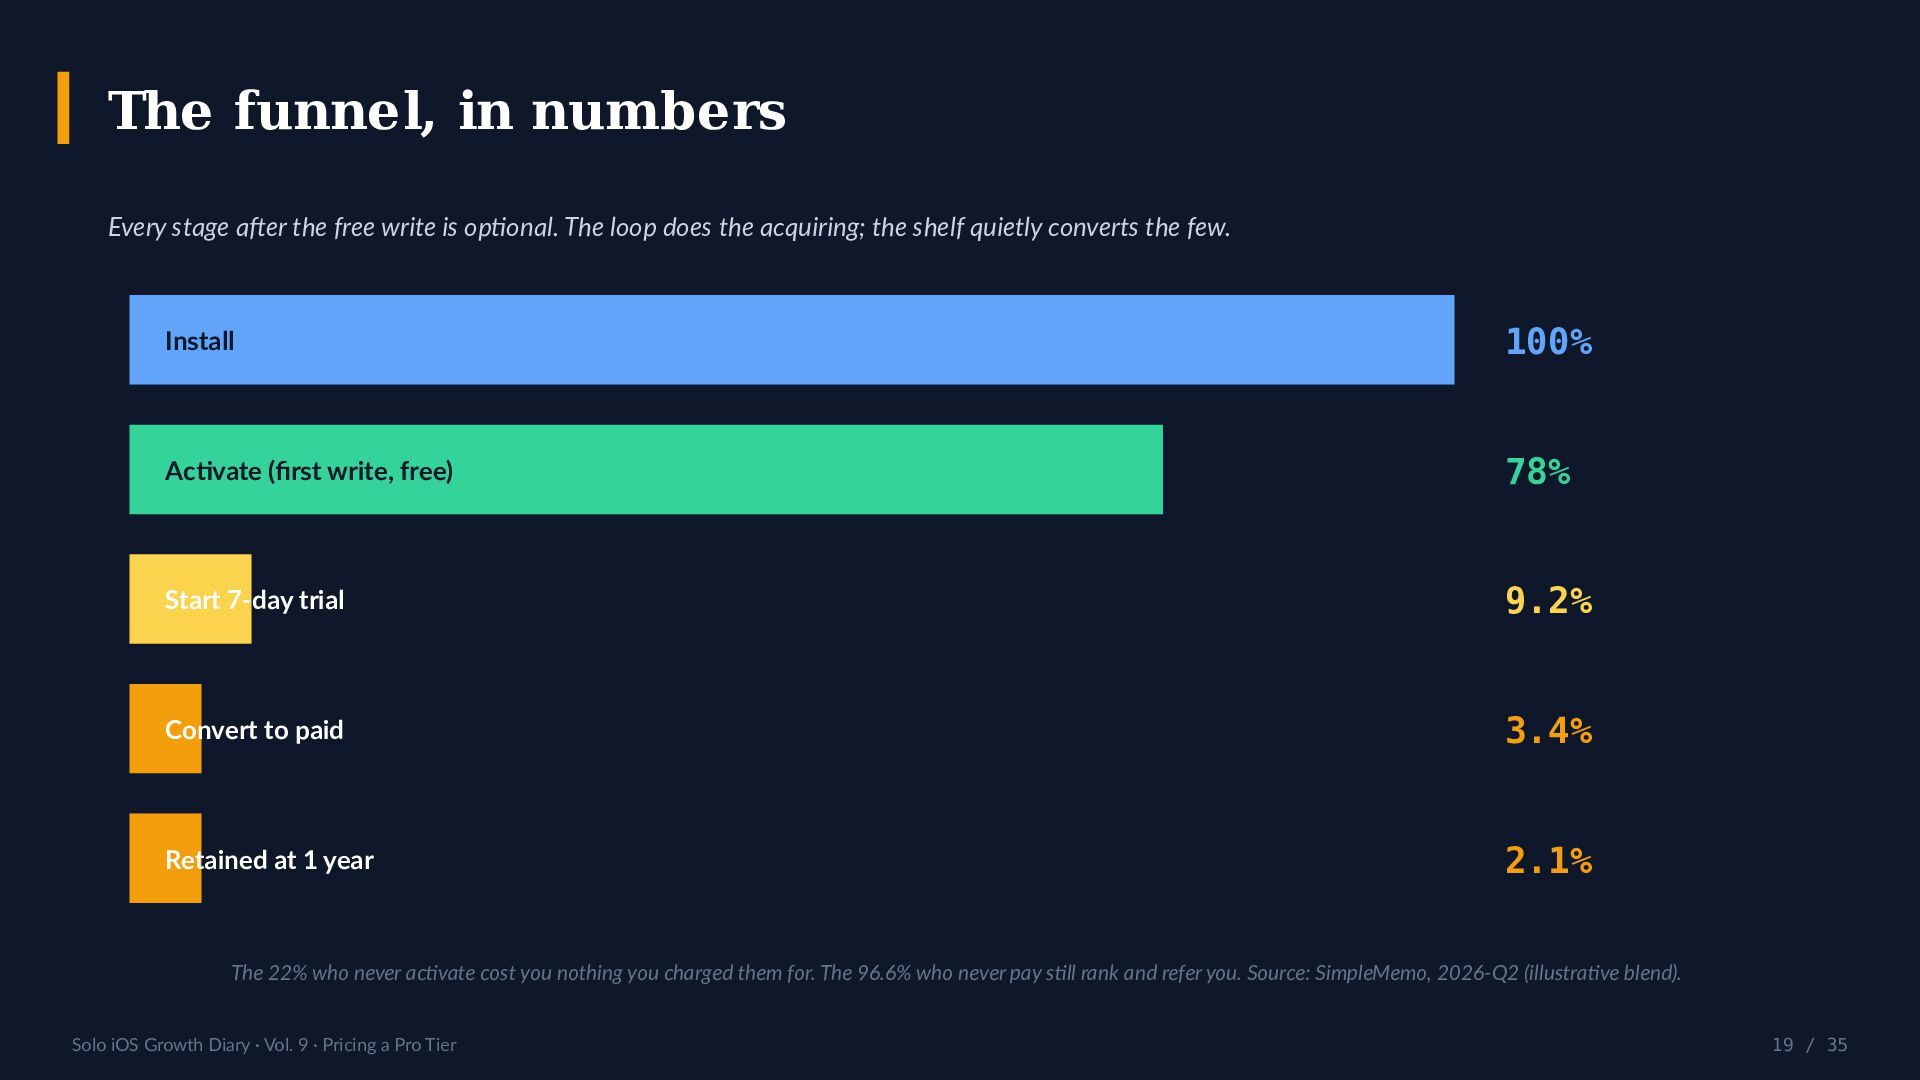Select the green Activate funnel bar
The width and height of the screenshot is (1920, 1080).
click(x=646, y=470)
